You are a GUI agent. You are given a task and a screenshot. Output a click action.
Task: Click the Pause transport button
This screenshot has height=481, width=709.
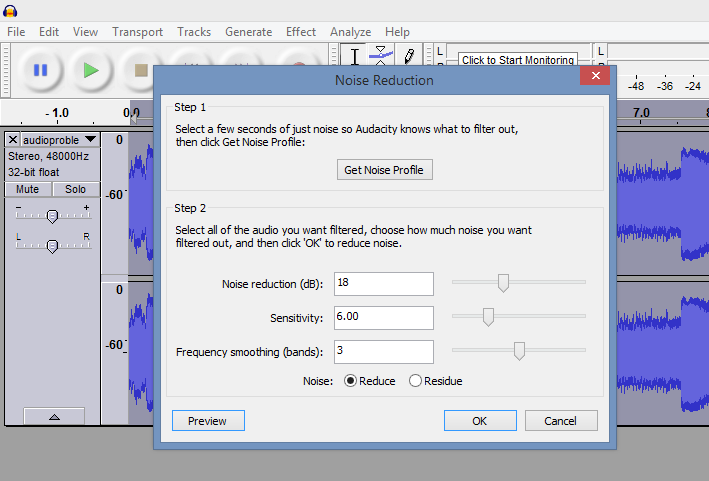coord(40,70)
